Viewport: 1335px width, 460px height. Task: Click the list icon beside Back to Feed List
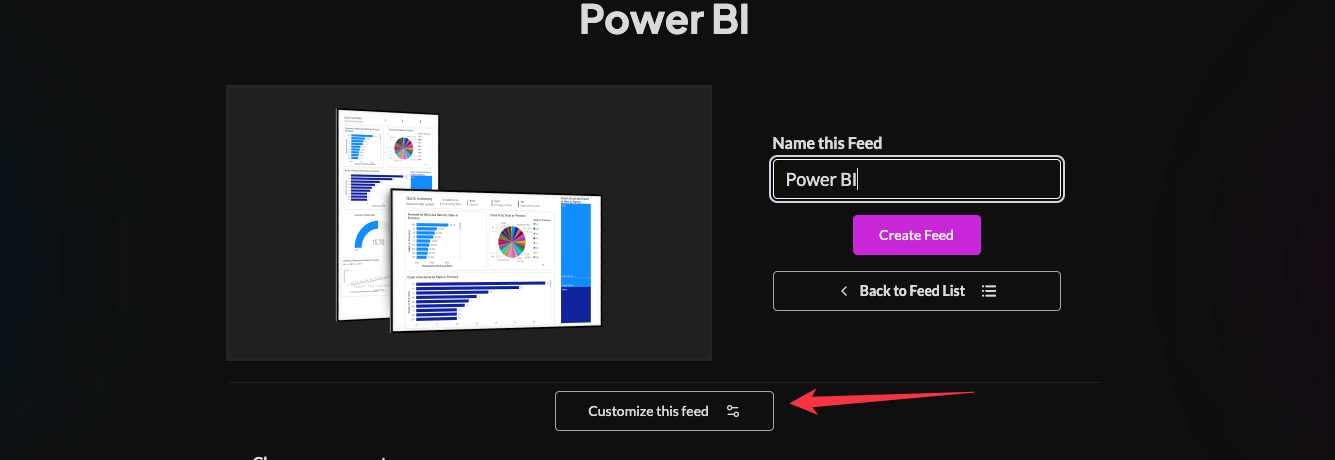[x=989, y=291]
